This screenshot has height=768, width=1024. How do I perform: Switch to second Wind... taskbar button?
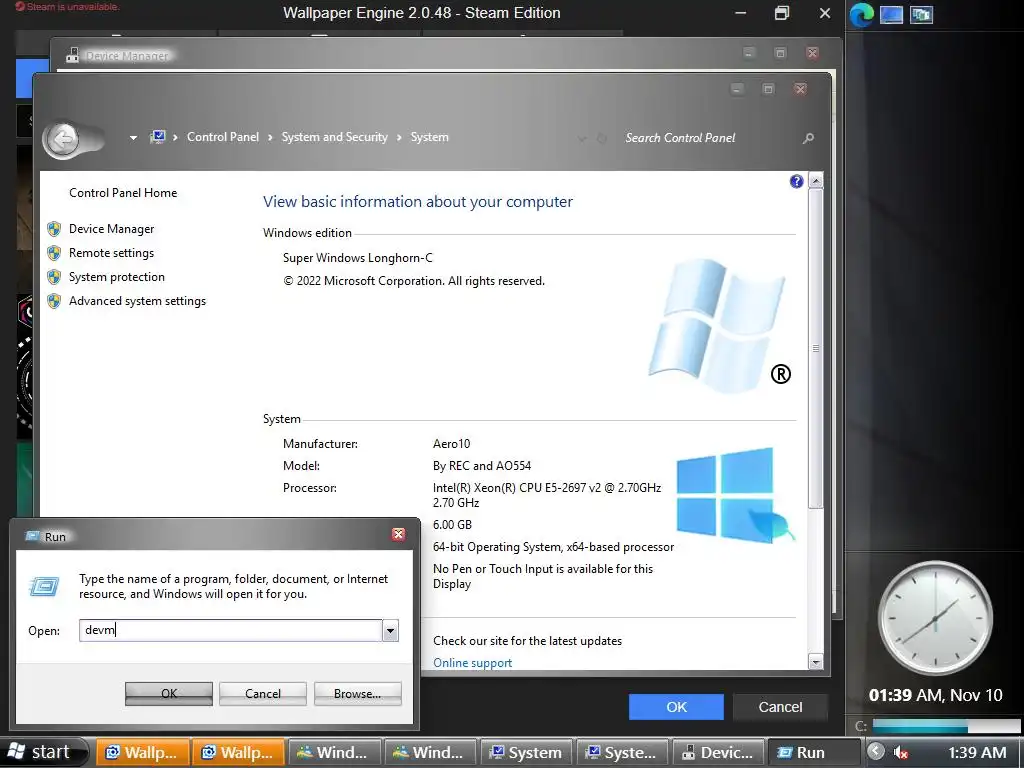tap(430, 752)
